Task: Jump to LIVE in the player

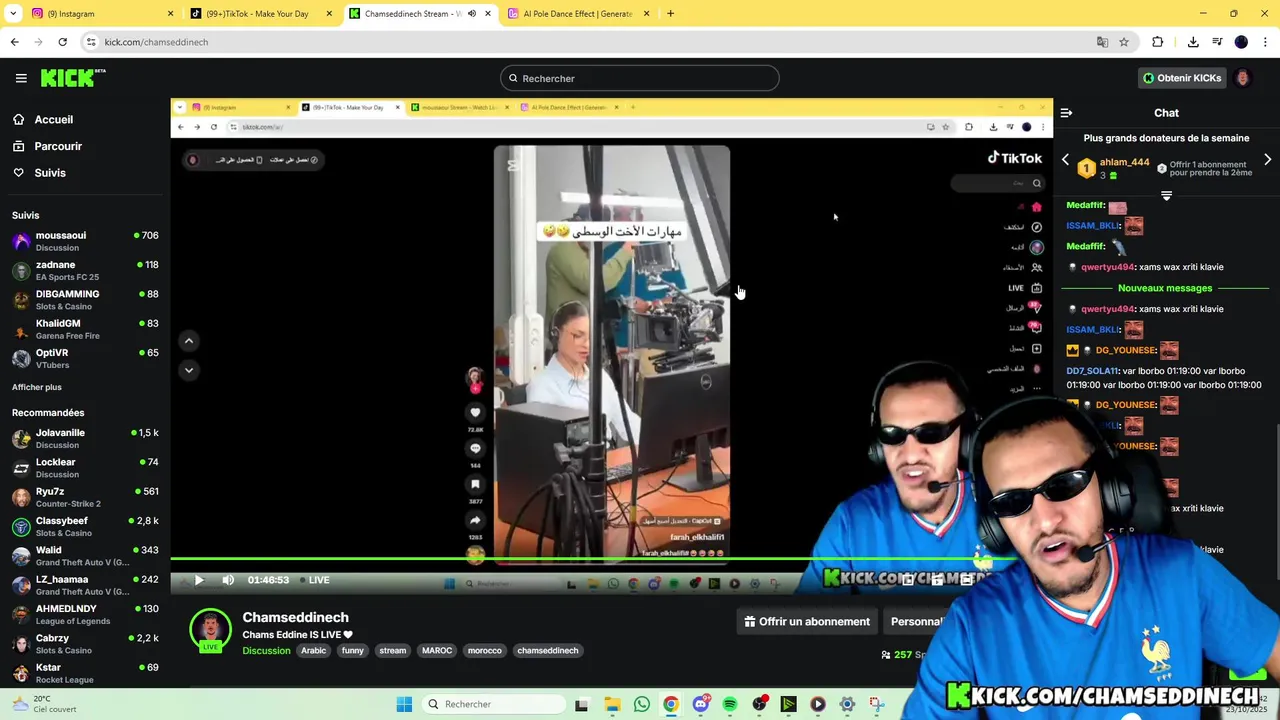Action: (x=314, y=580)
